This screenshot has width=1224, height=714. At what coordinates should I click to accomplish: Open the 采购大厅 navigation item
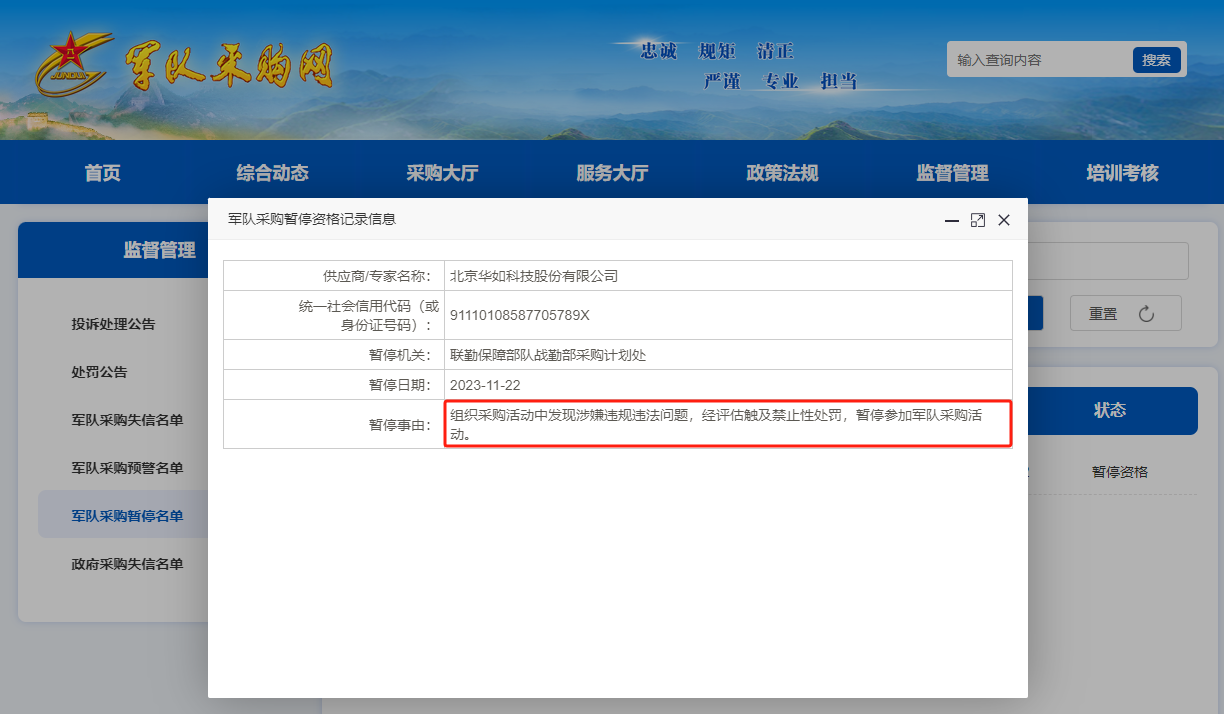pos(442,173)
